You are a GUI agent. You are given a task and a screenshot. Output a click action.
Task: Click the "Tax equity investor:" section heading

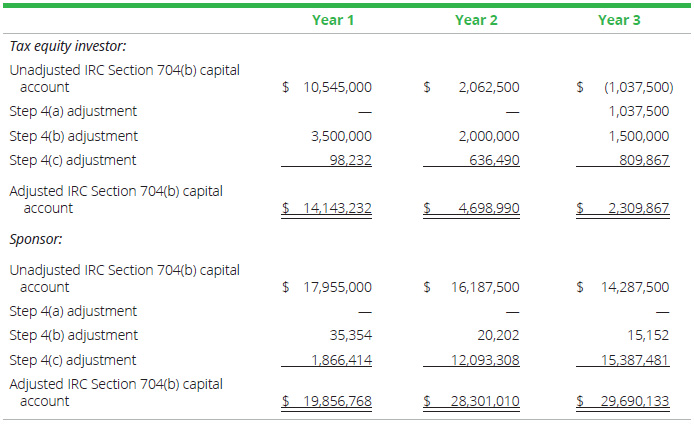68,46
